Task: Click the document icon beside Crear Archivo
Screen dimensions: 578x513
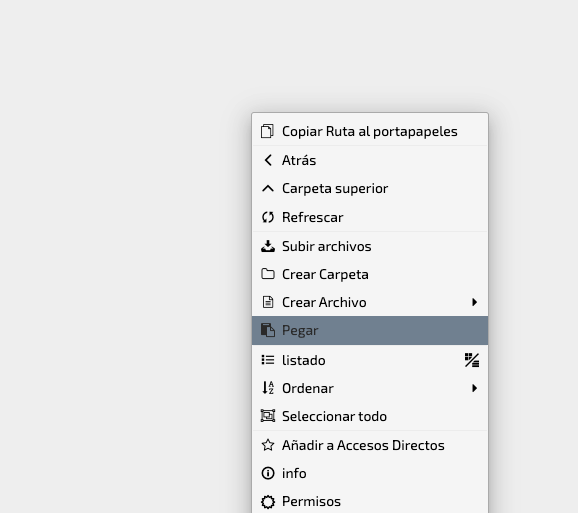Action: click(x=268, y=302)
